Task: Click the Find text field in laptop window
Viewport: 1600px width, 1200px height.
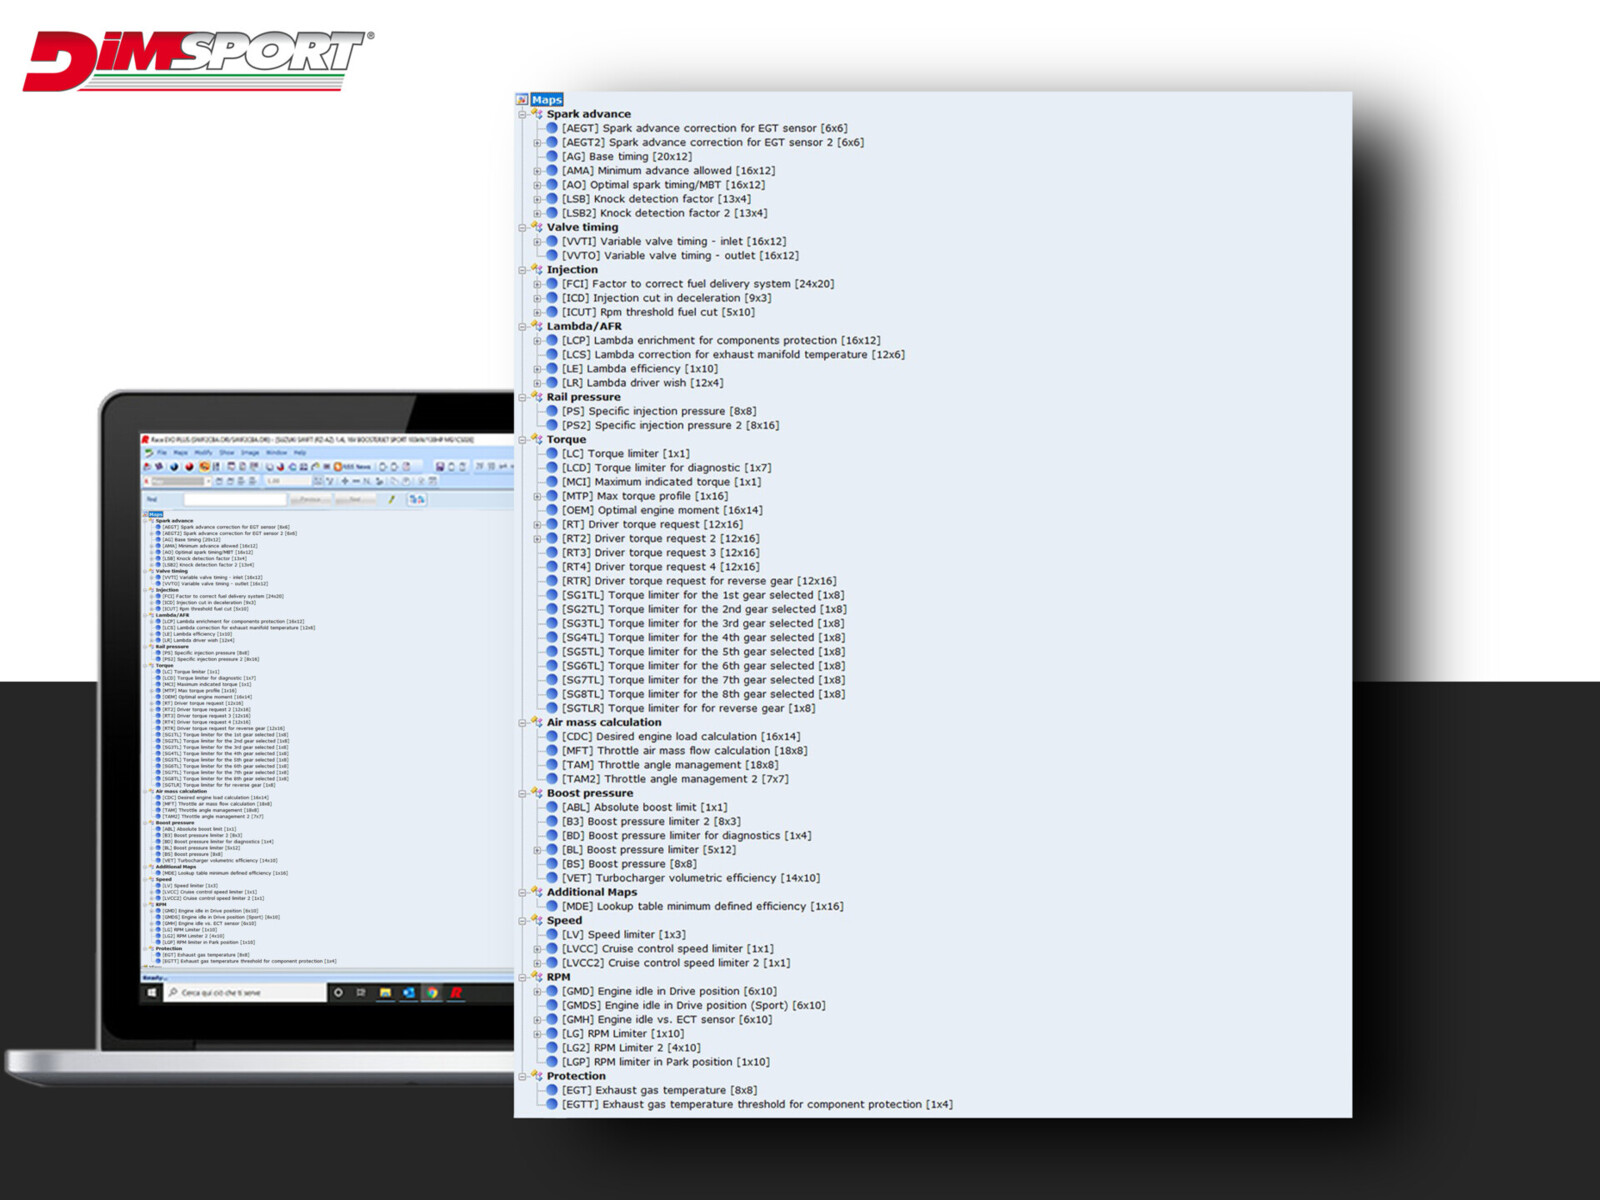Action: coord(234,499)
